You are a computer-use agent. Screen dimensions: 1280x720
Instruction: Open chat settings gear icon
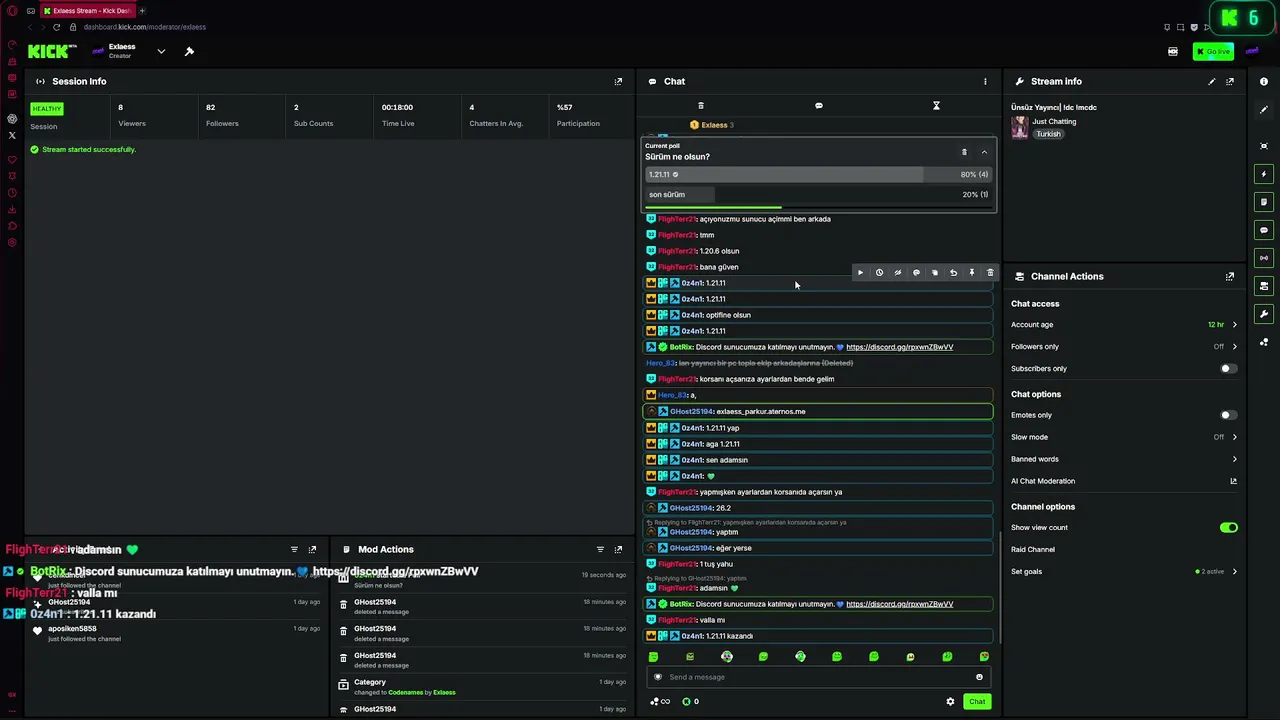pyautogui.click(x=950, y=702)
